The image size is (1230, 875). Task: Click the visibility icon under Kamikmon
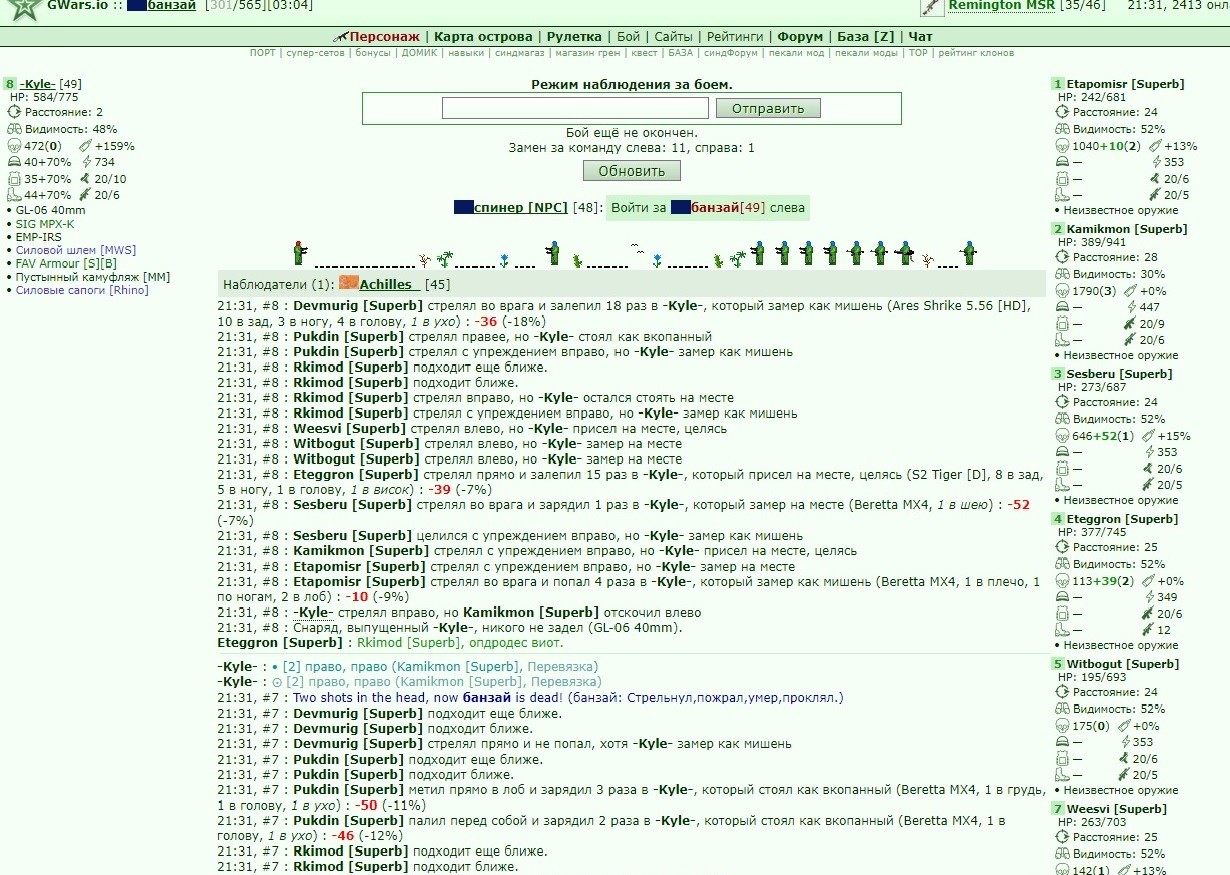[1062, 274]
